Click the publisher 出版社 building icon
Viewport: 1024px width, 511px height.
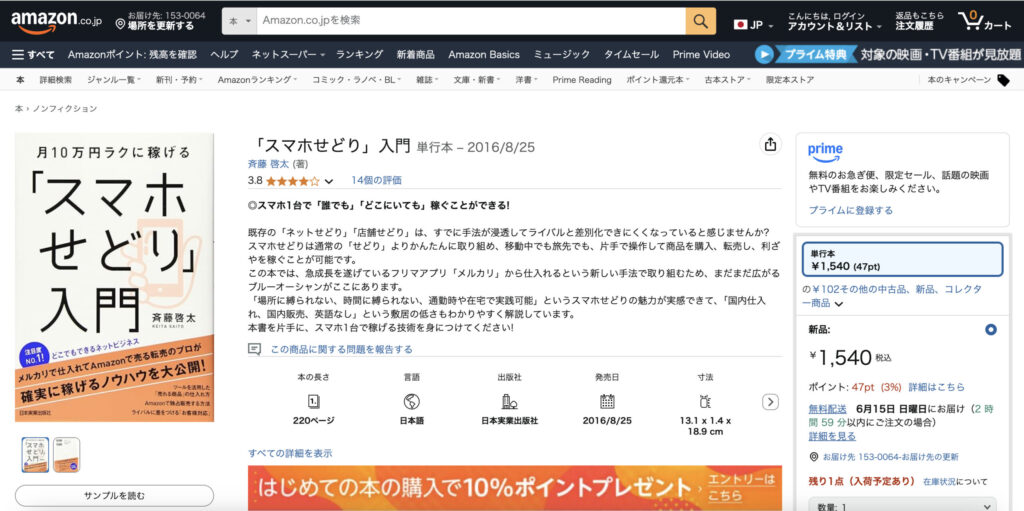509,401
